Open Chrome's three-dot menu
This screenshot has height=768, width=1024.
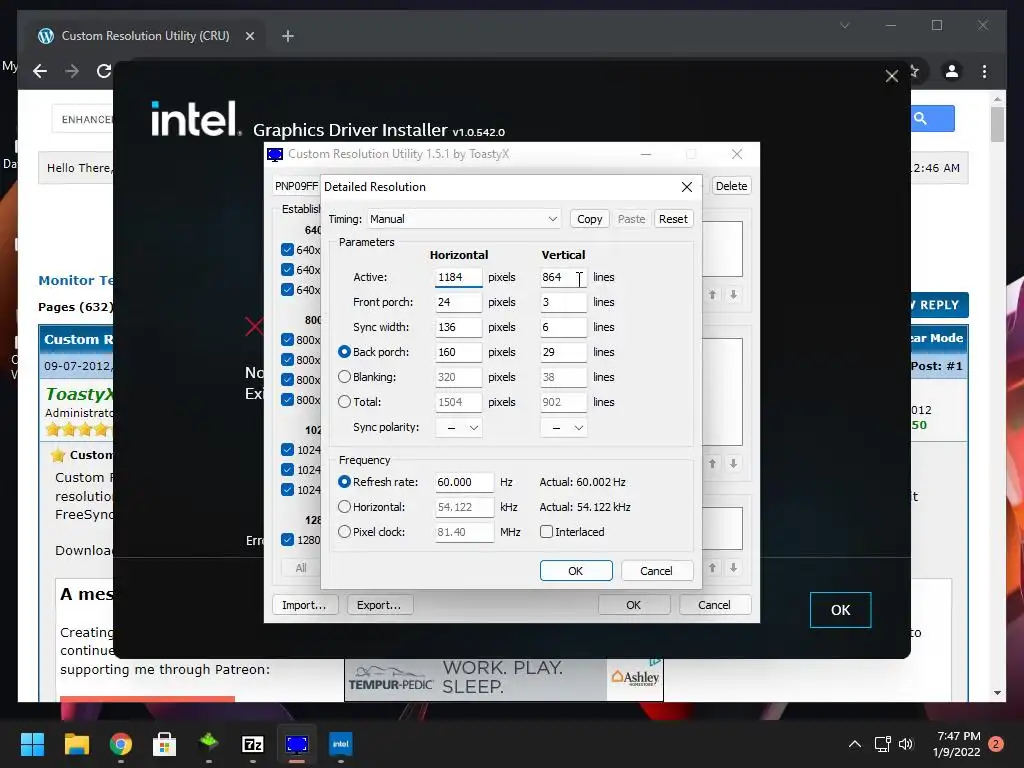tap(984, 71)
